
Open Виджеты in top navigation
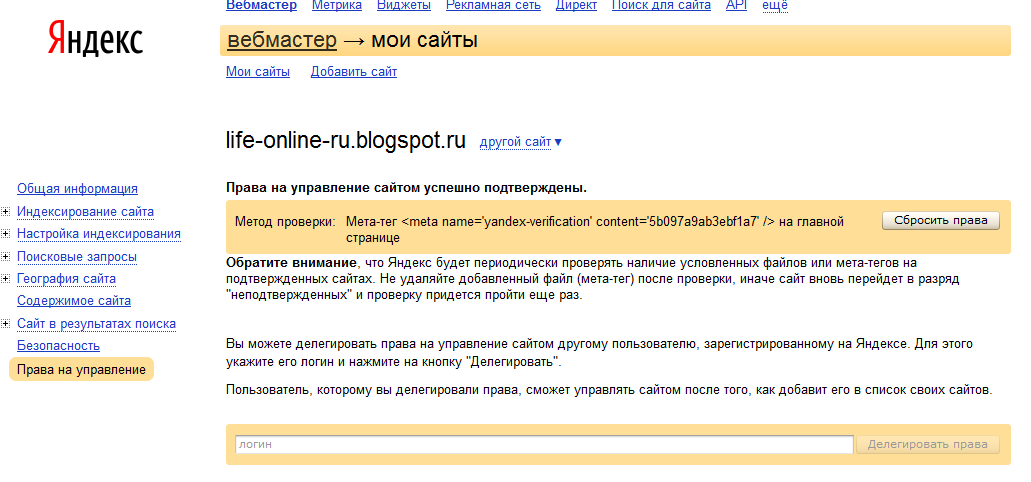pos(404,5)
